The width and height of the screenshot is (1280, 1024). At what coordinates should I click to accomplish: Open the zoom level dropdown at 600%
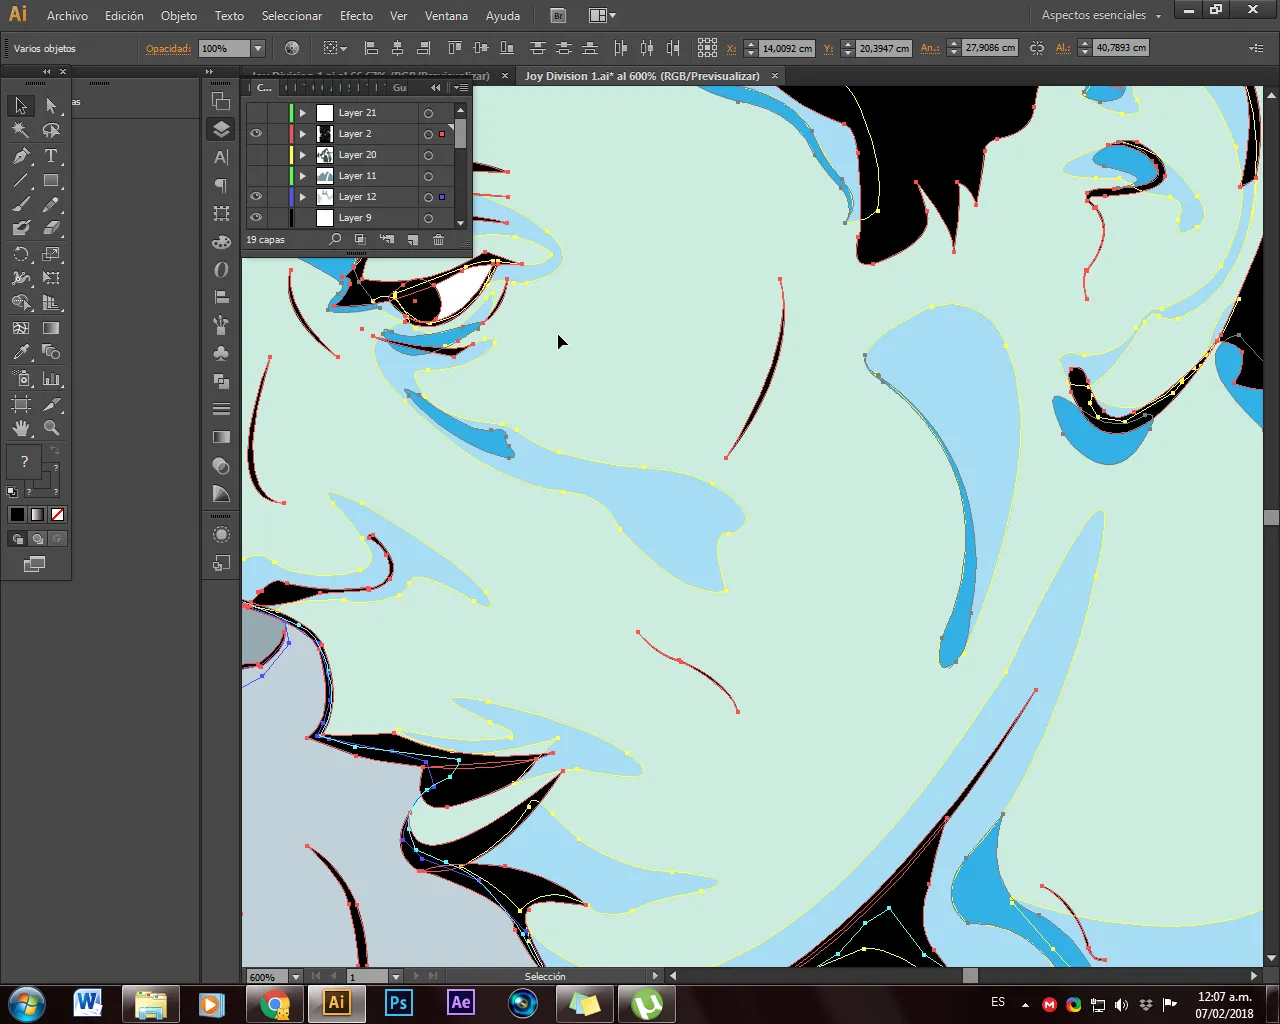point(295,977)
